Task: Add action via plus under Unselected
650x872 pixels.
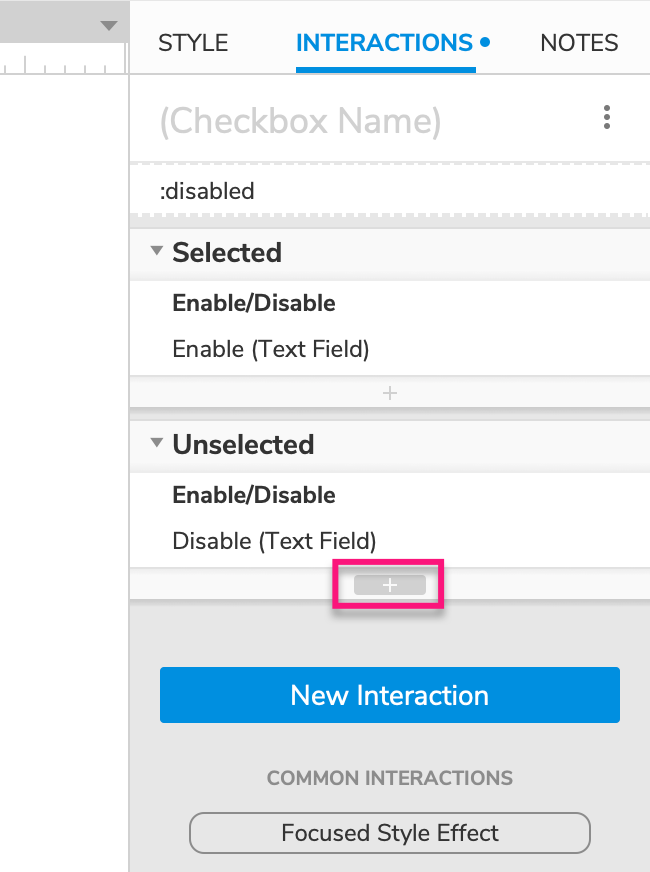Action: point(390,586)
